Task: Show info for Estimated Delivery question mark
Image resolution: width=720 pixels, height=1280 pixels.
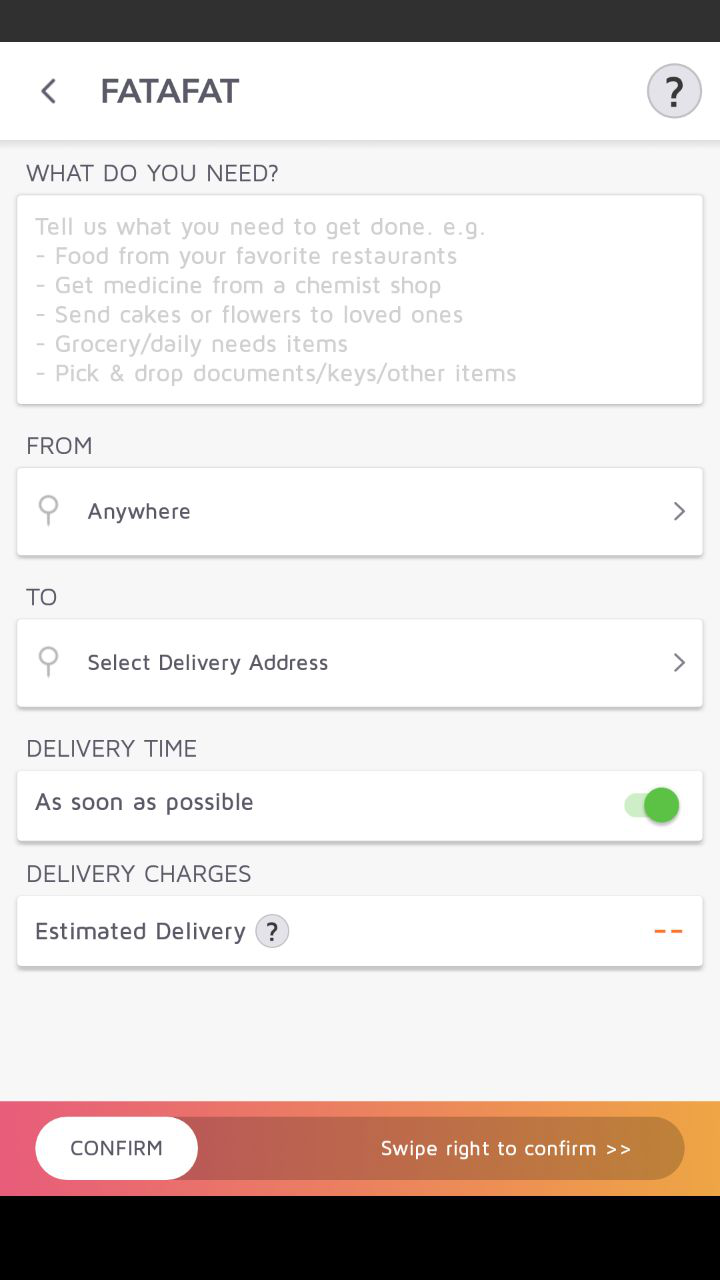Action: tap(272, 931)
